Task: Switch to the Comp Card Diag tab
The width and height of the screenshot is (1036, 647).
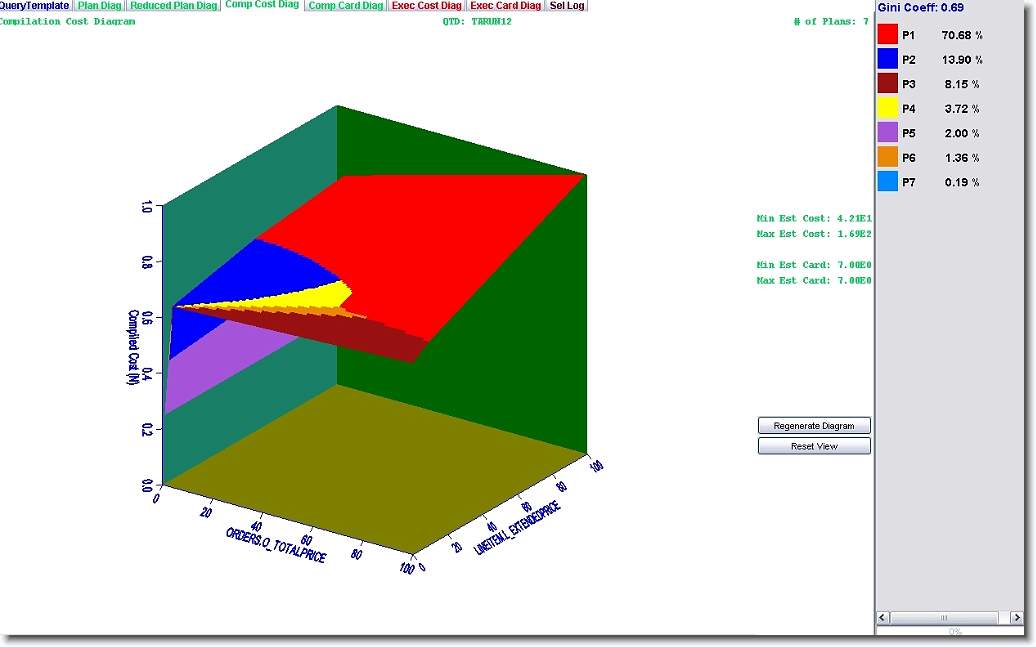Action: pyautogui.click(x=345, y=6)
